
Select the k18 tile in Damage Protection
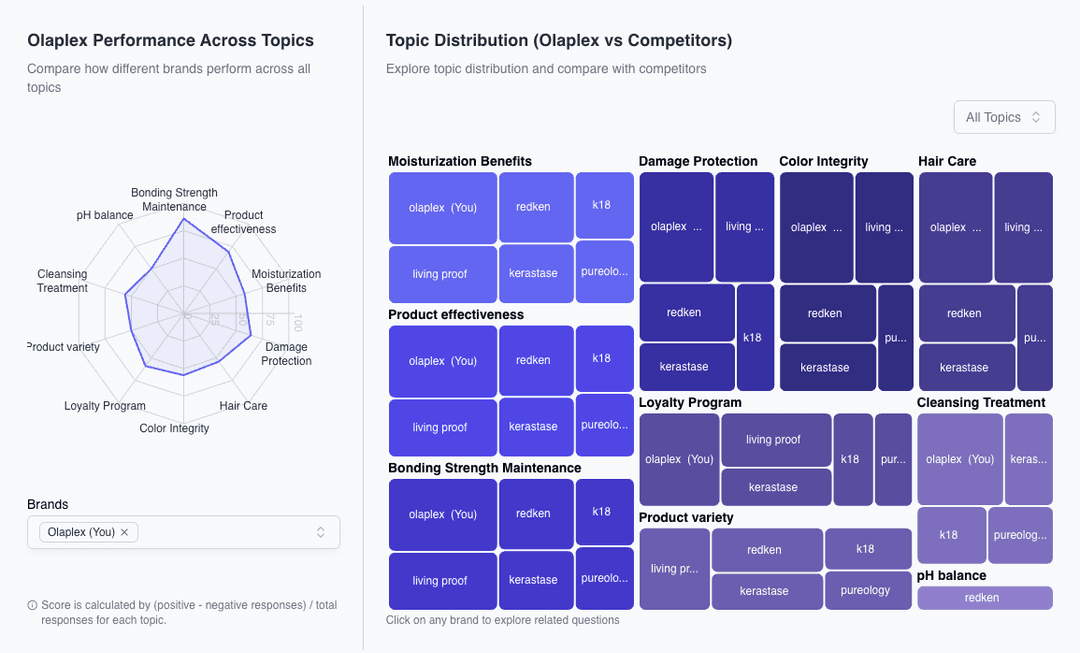[754, 337]
